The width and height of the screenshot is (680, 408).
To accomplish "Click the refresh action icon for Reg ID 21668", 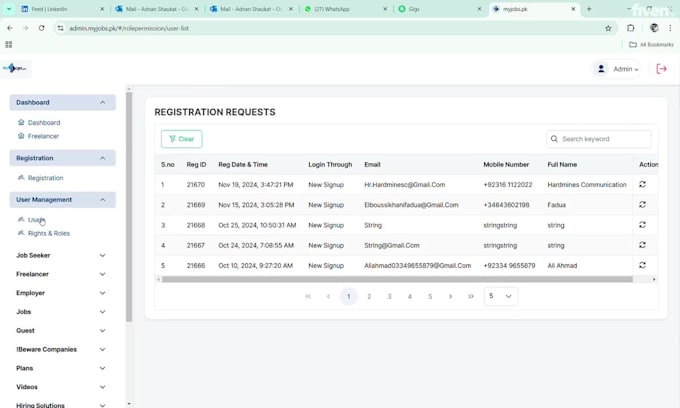I will click(642, 225).
